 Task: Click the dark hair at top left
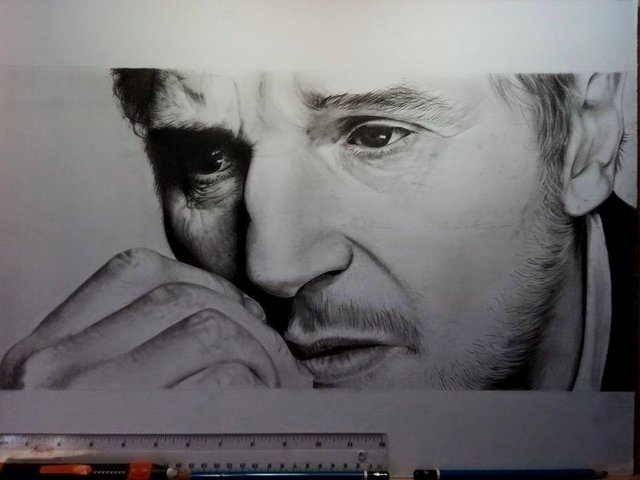click(140, 92)
